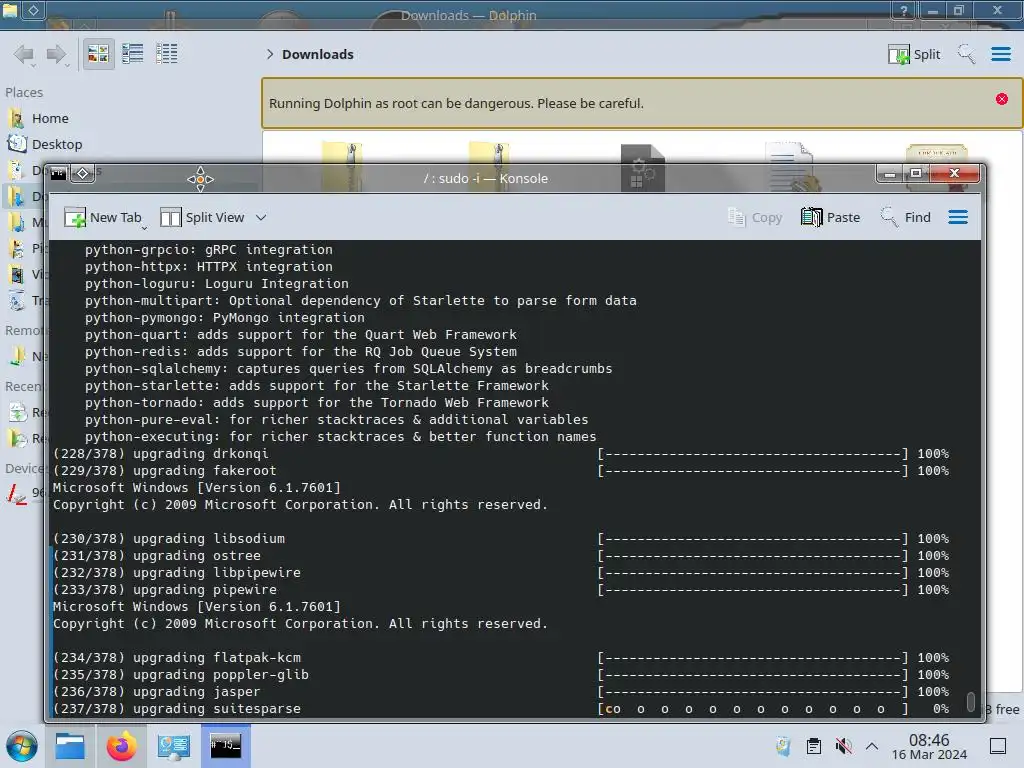Screen dimensions: 1024x768
Task: Click Split View in Konsole
Action: pyautogui.click(x=202, y=217)
